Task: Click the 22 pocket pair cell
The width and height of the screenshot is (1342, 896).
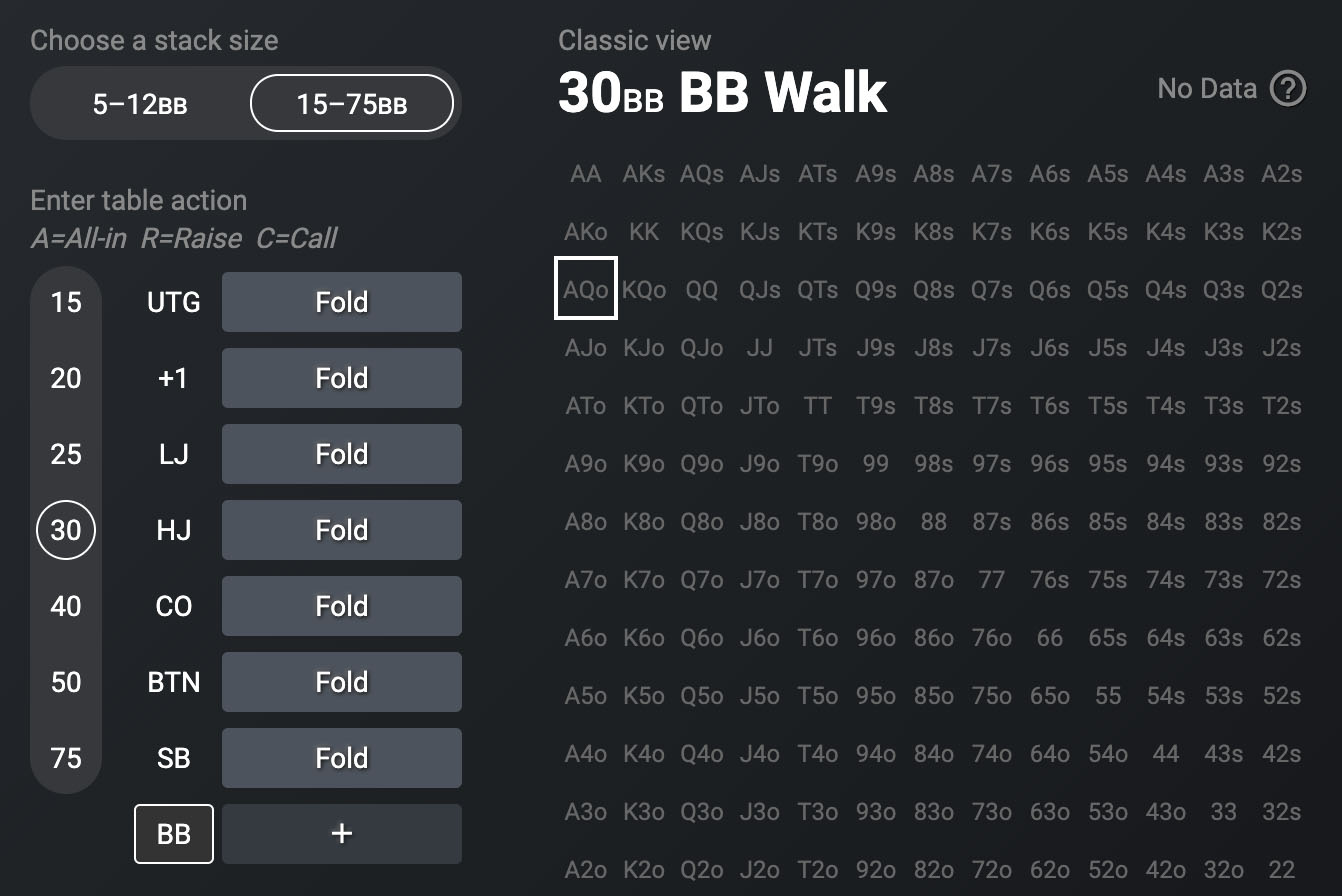Action: point(1281,870)
